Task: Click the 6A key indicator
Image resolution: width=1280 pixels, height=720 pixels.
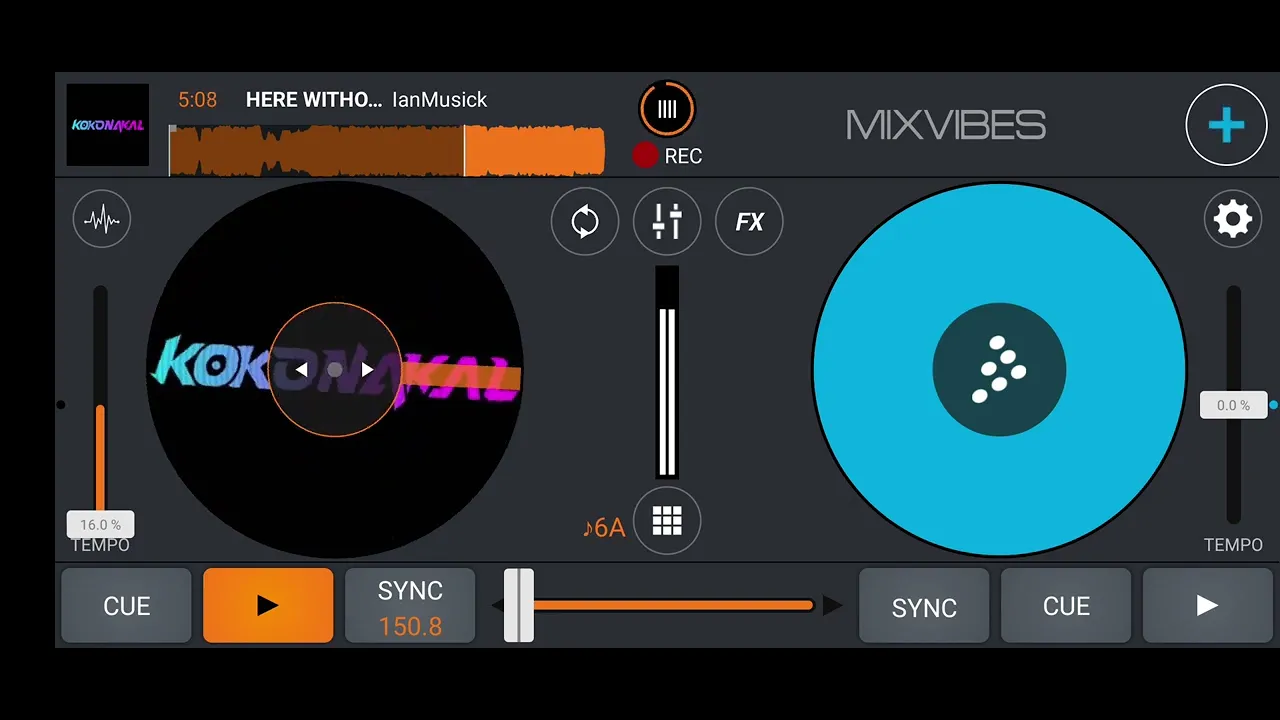Action: tap(603, 527)
